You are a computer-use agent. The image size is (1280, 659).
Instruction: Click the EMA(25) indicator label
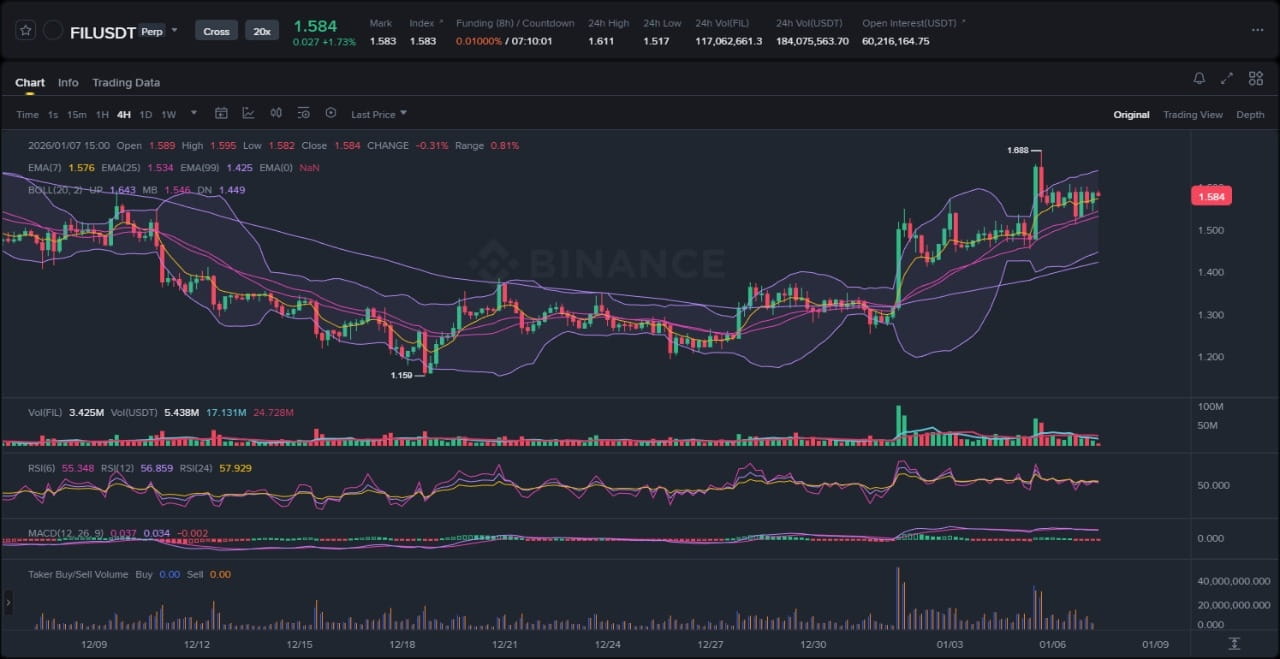(122, 168)
